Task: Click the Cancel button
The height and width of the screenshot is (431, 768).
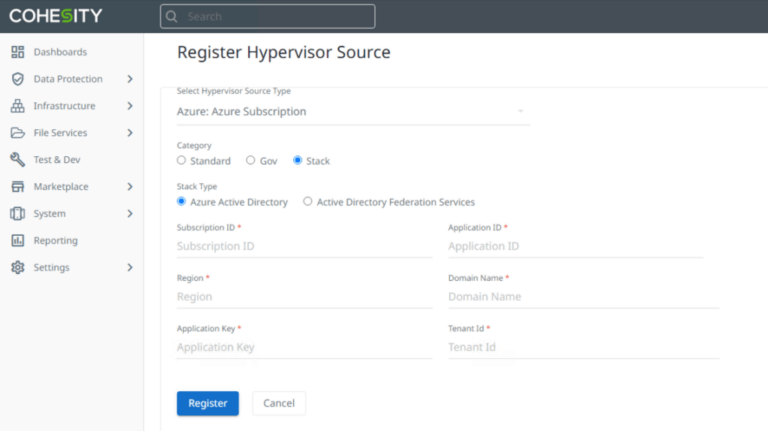Action: [279, 403]
